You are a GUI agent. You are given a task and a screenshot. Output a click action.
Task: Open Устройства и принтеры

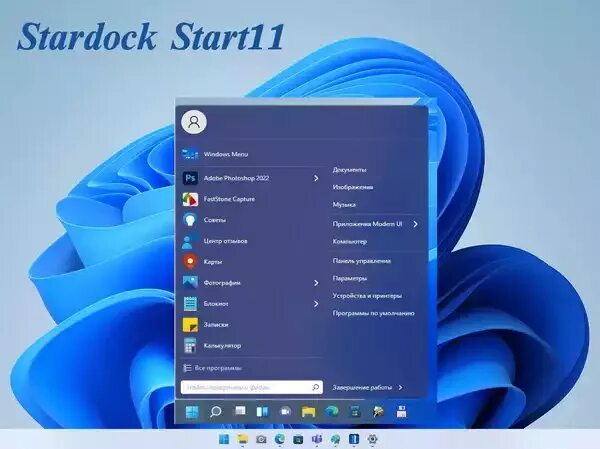[x=367, y=296]
